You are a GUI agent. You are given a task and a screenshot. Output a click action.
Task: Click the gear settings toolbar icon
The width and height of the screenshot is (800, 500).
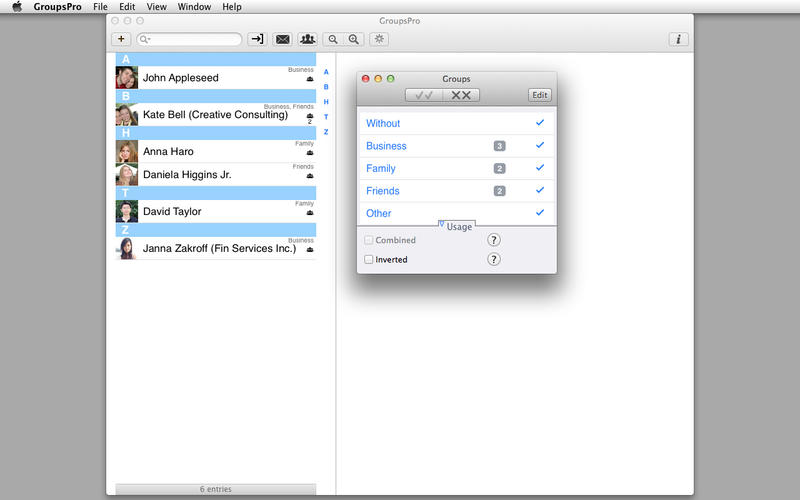click(378, 39)
